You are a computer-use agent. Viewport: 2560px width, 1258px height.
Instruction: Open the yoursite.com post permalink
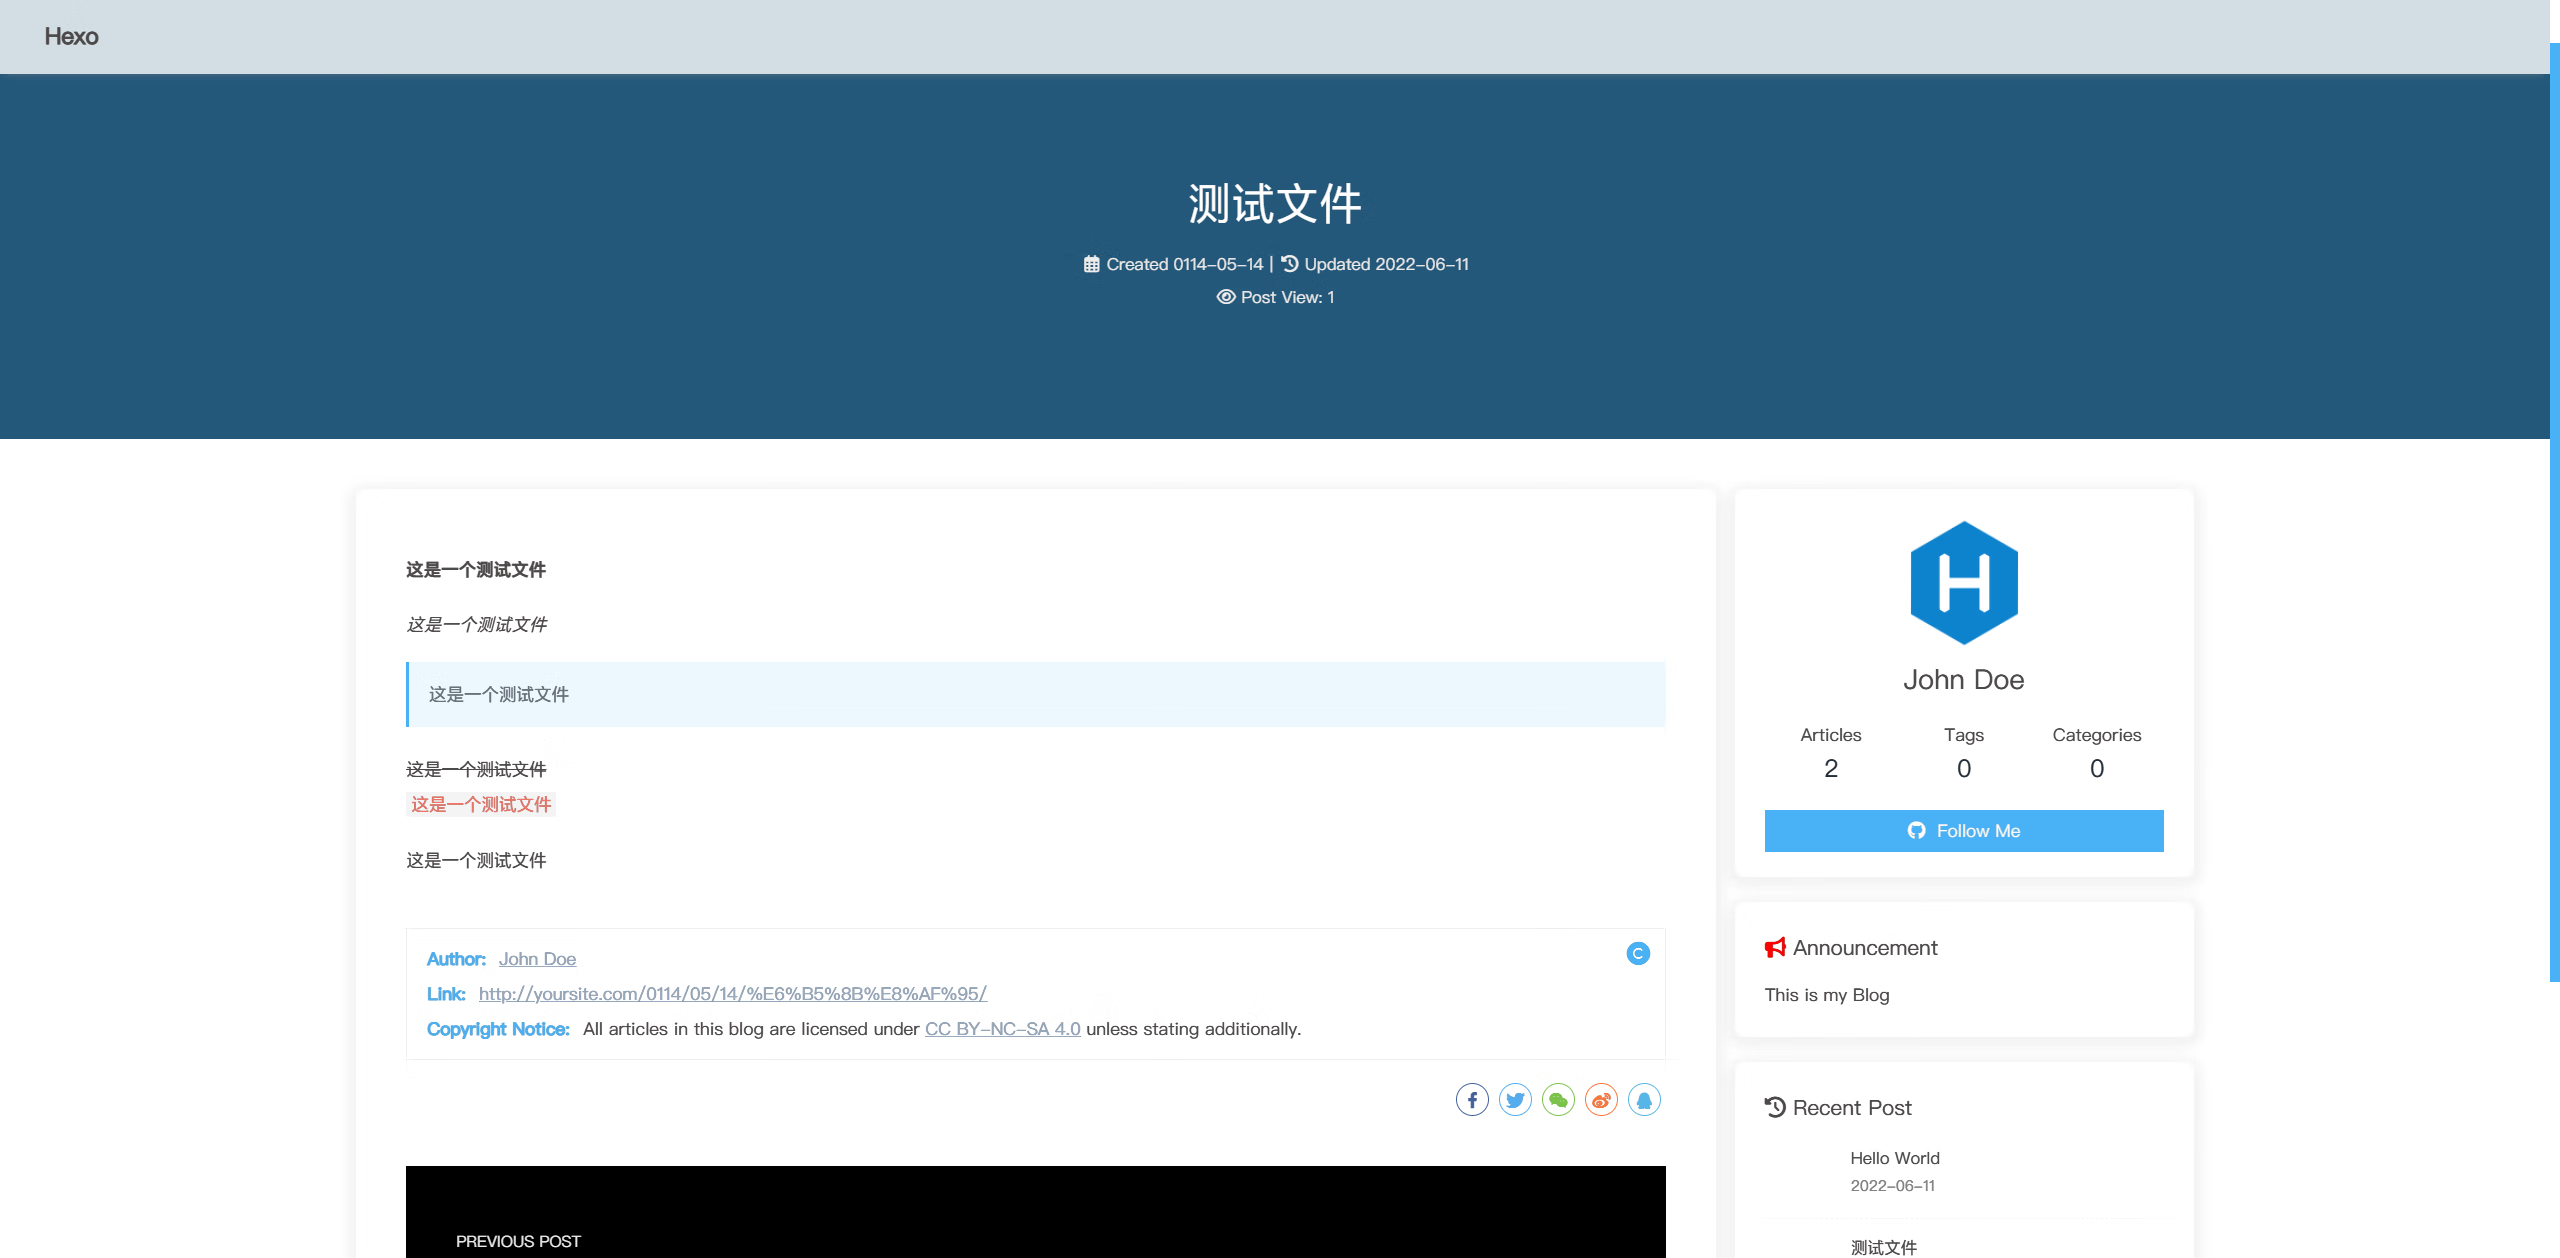[732, 994]
